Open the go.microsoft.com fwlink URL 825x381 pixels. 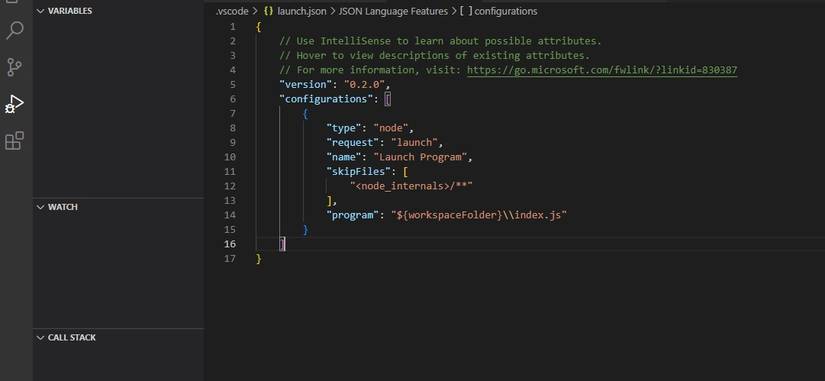click(x=602, y=70)
